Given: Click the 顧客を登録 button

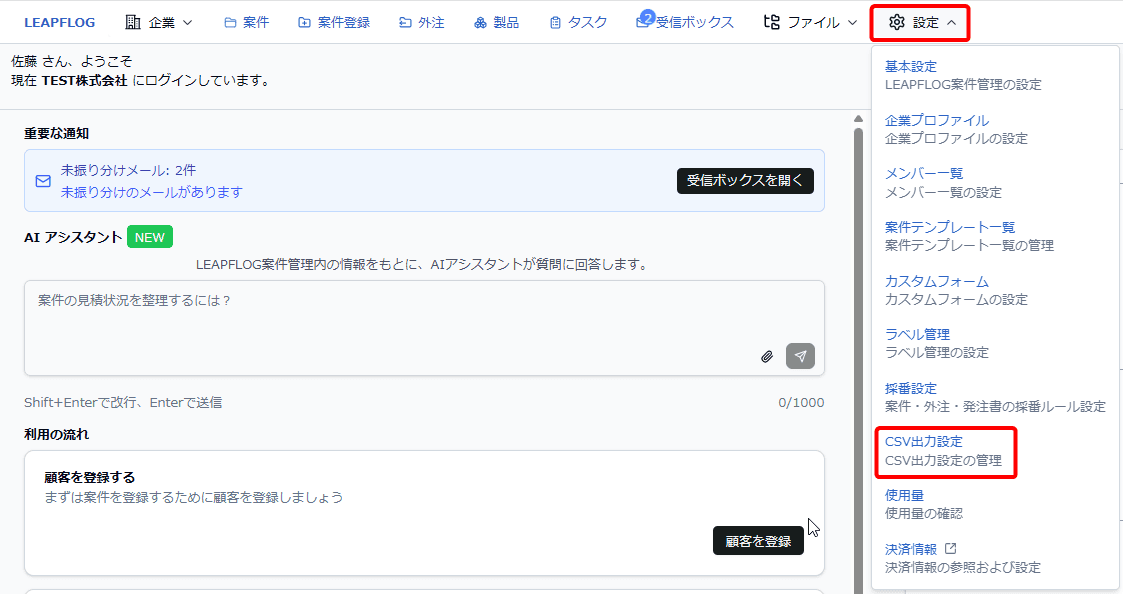Looking at the screenshot, I should (x=758, y=540).
